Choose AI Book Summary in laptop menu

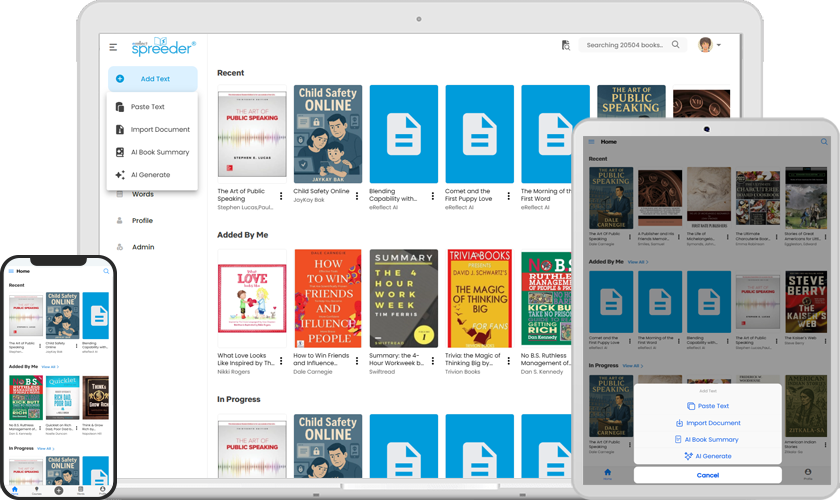click(152, 152)
